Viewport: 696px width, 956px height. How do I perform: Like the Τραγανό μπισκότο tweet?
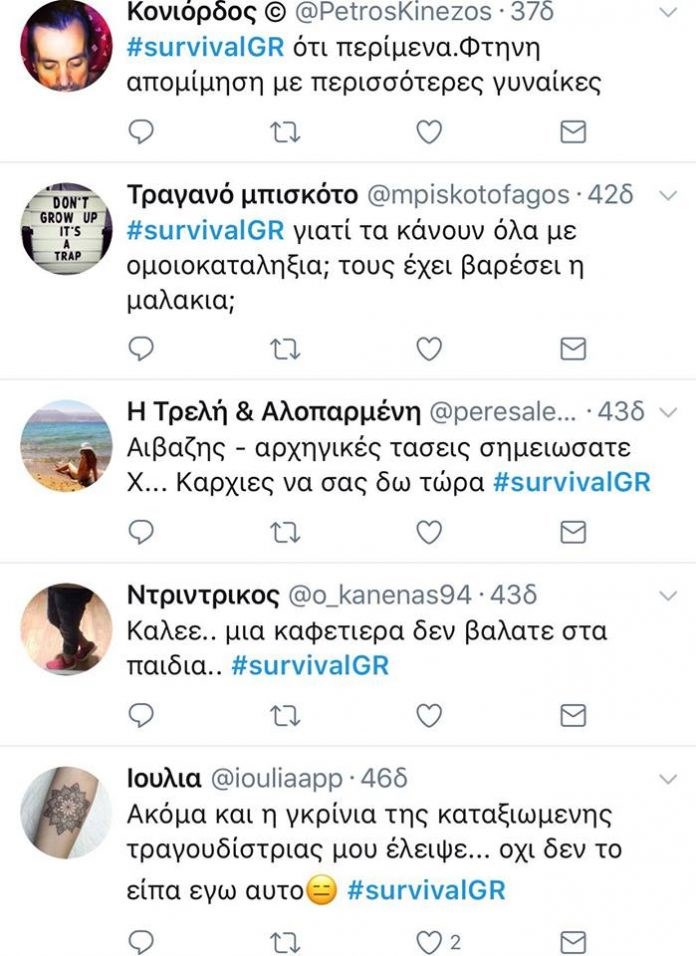coord(429,349)
